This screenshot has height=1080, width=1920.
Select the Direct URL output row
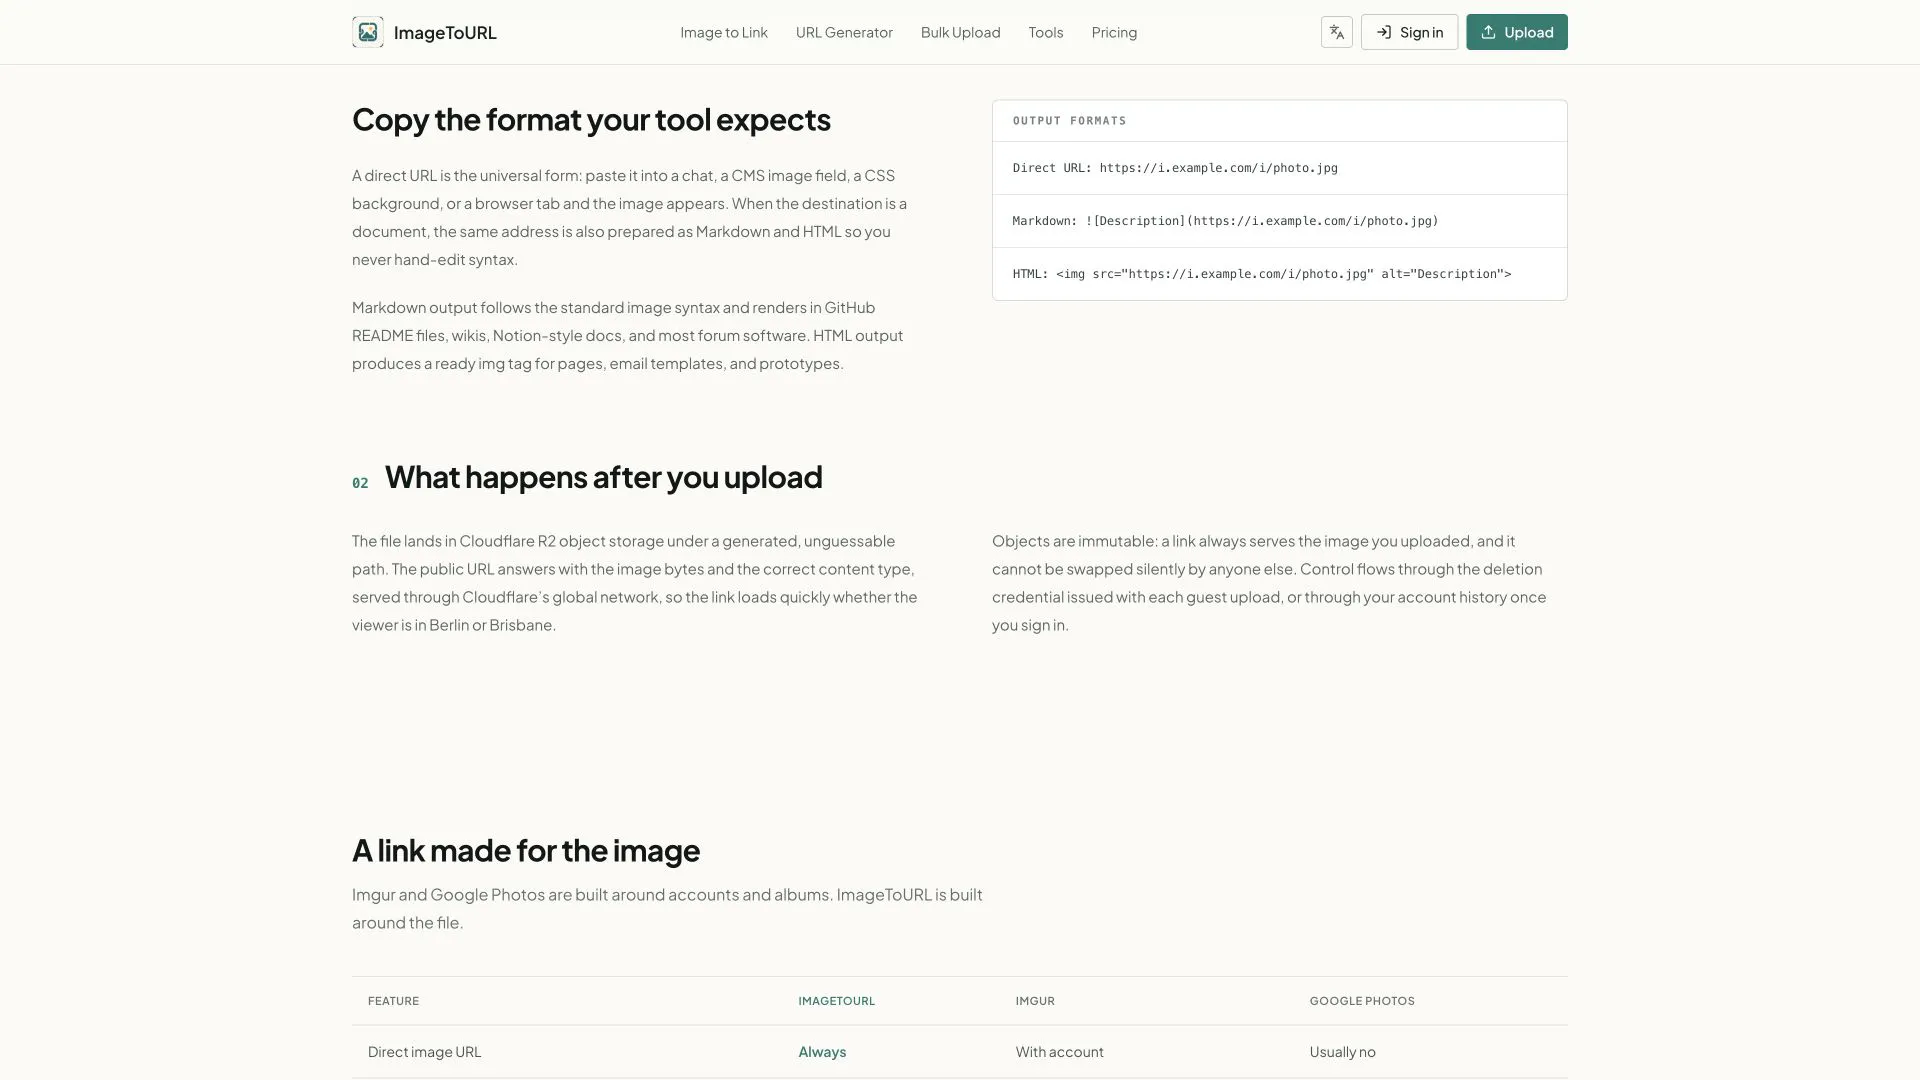1279,168
